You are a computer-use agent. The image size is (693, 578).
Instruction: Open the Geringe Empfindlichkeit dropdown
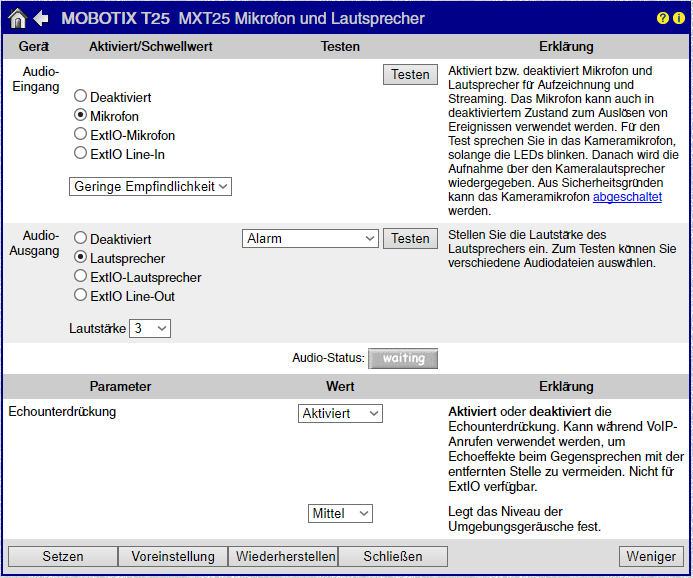pos(150,186)
